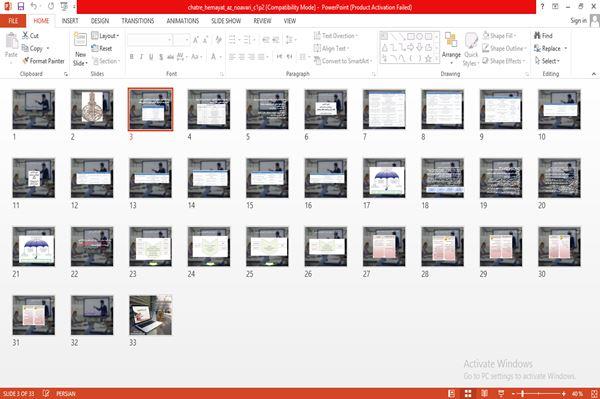Expand the Copy dropdown arrow
The image size is (600, 399).
click(x=48, y=49)
